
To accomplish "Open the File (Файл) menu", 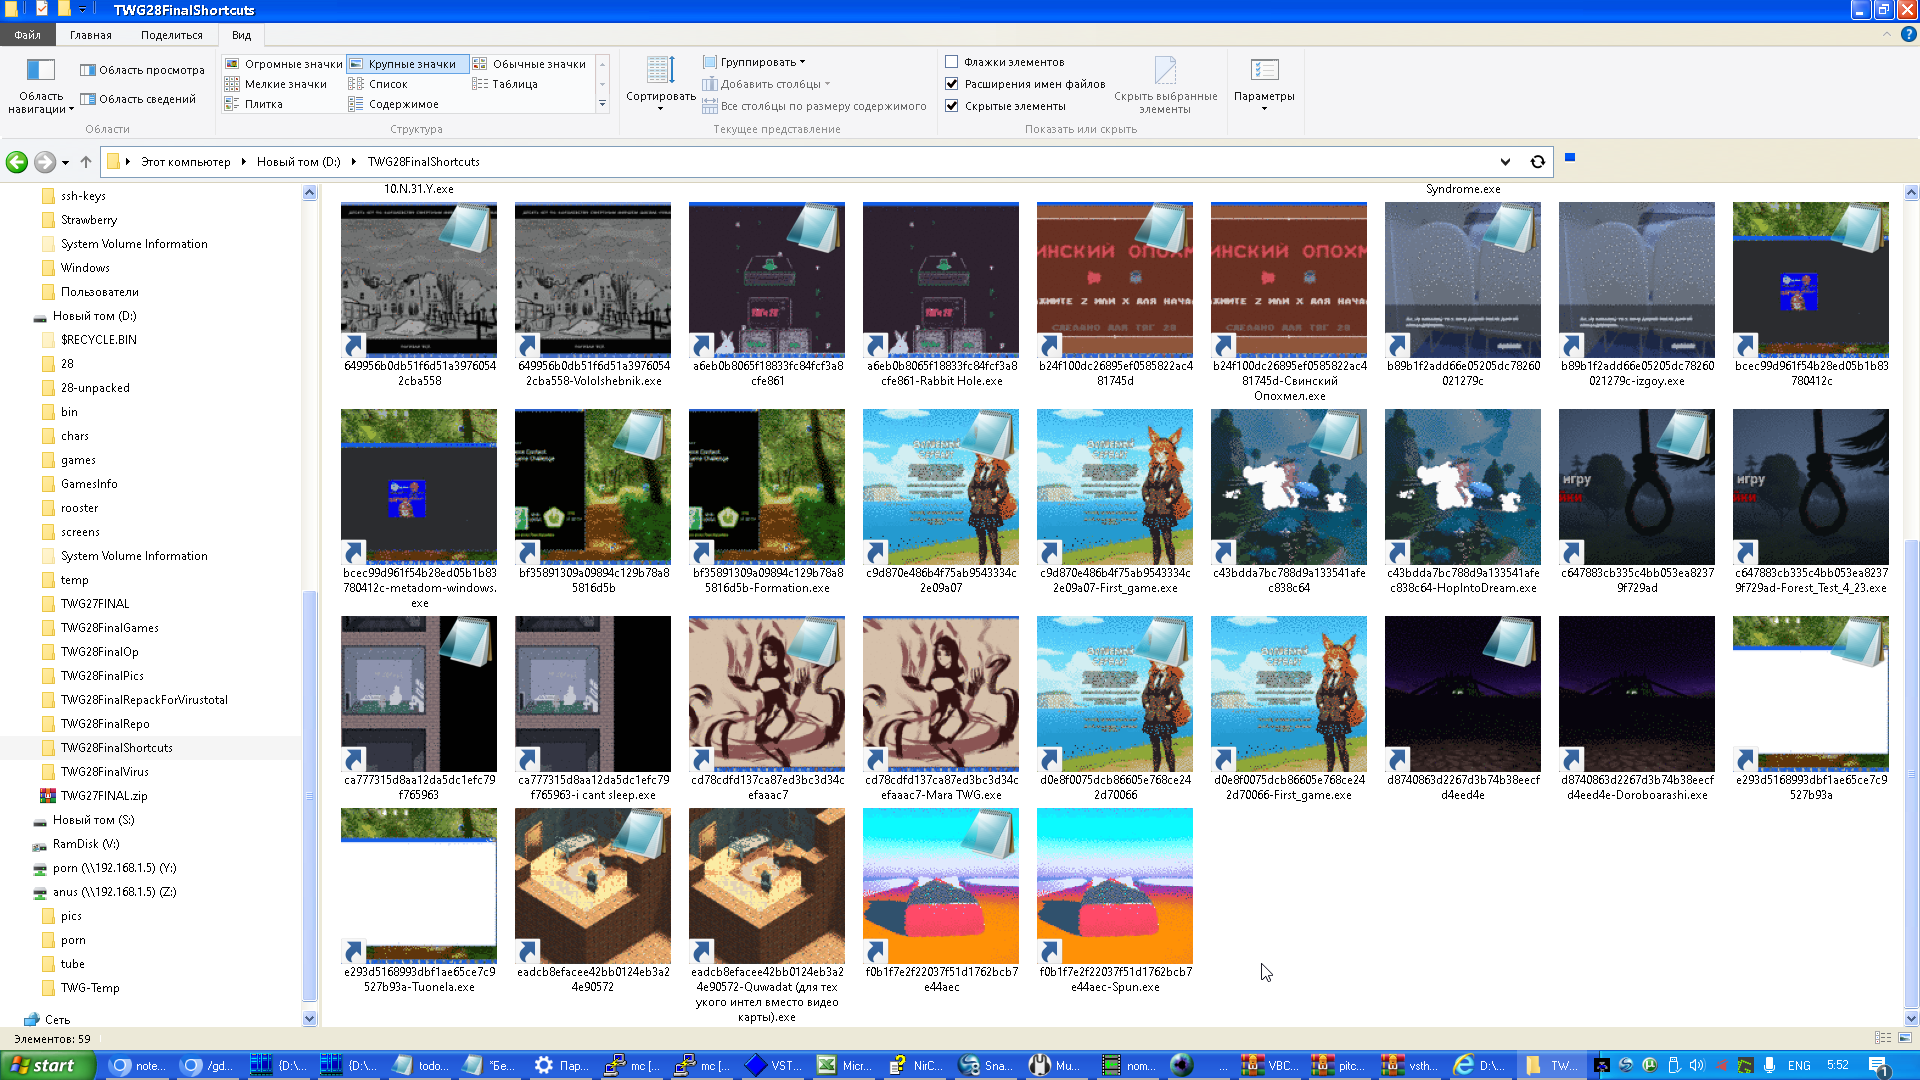I will click(x=27, y=35).
